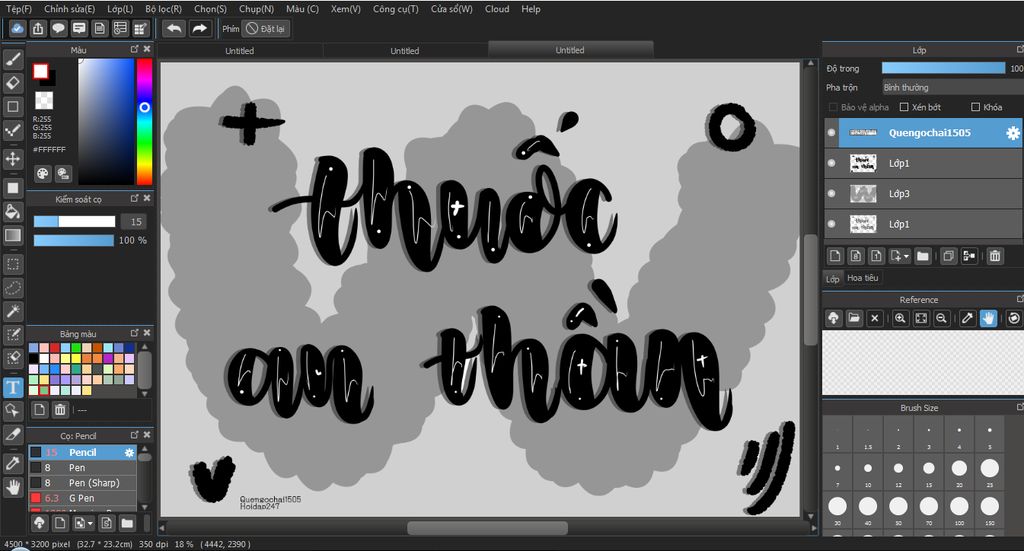
Task: Select the Eyedropper tool in the left toolbar
Action: click(13, 464)
